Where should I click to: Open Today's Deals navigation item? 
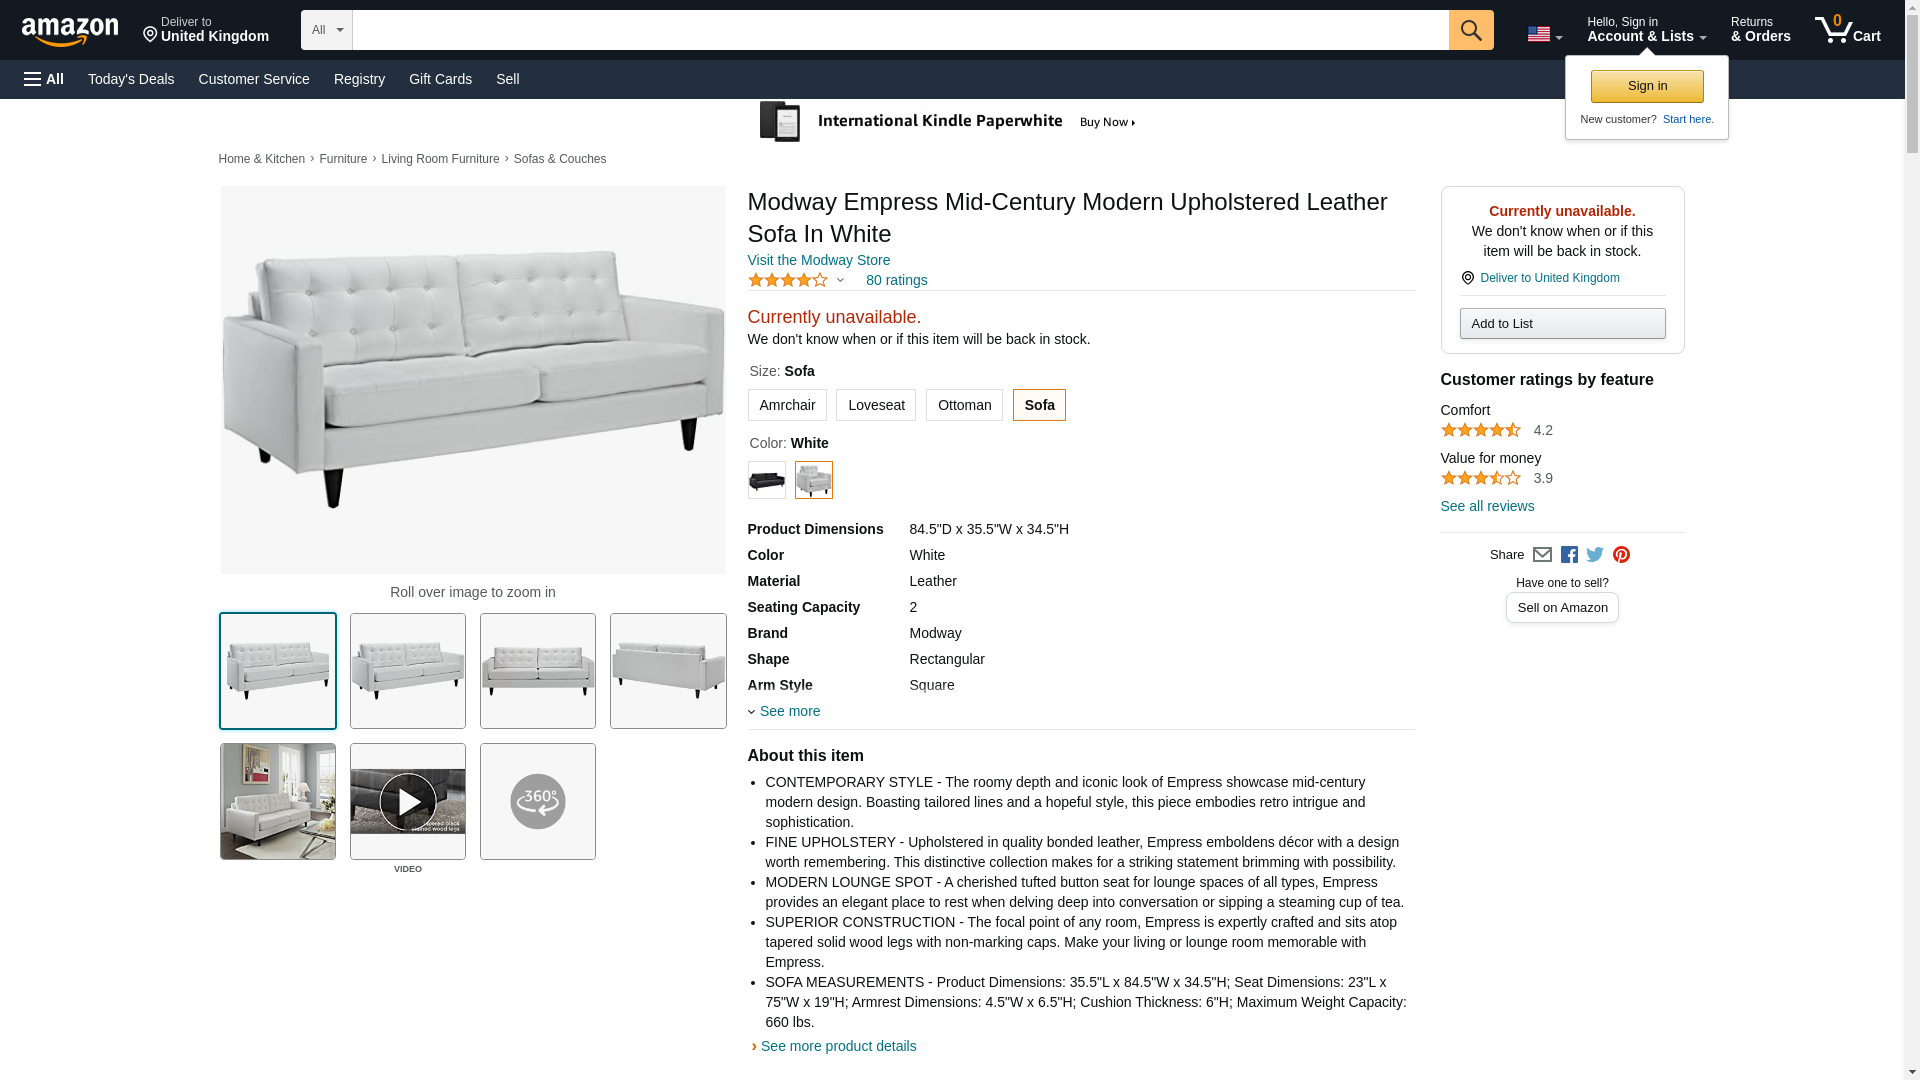coord(131,79)
